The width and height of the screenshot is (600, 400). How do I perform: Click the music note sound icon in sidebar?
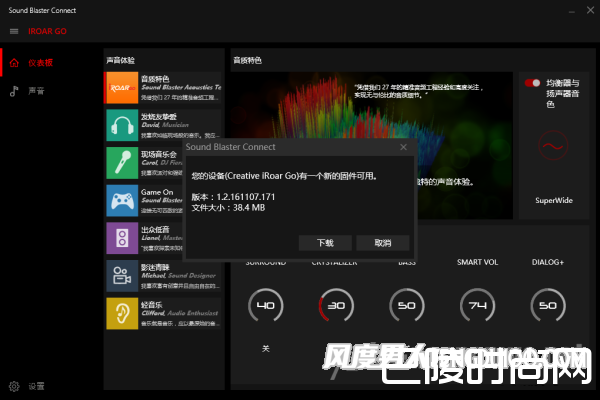[x=14, y=91]
